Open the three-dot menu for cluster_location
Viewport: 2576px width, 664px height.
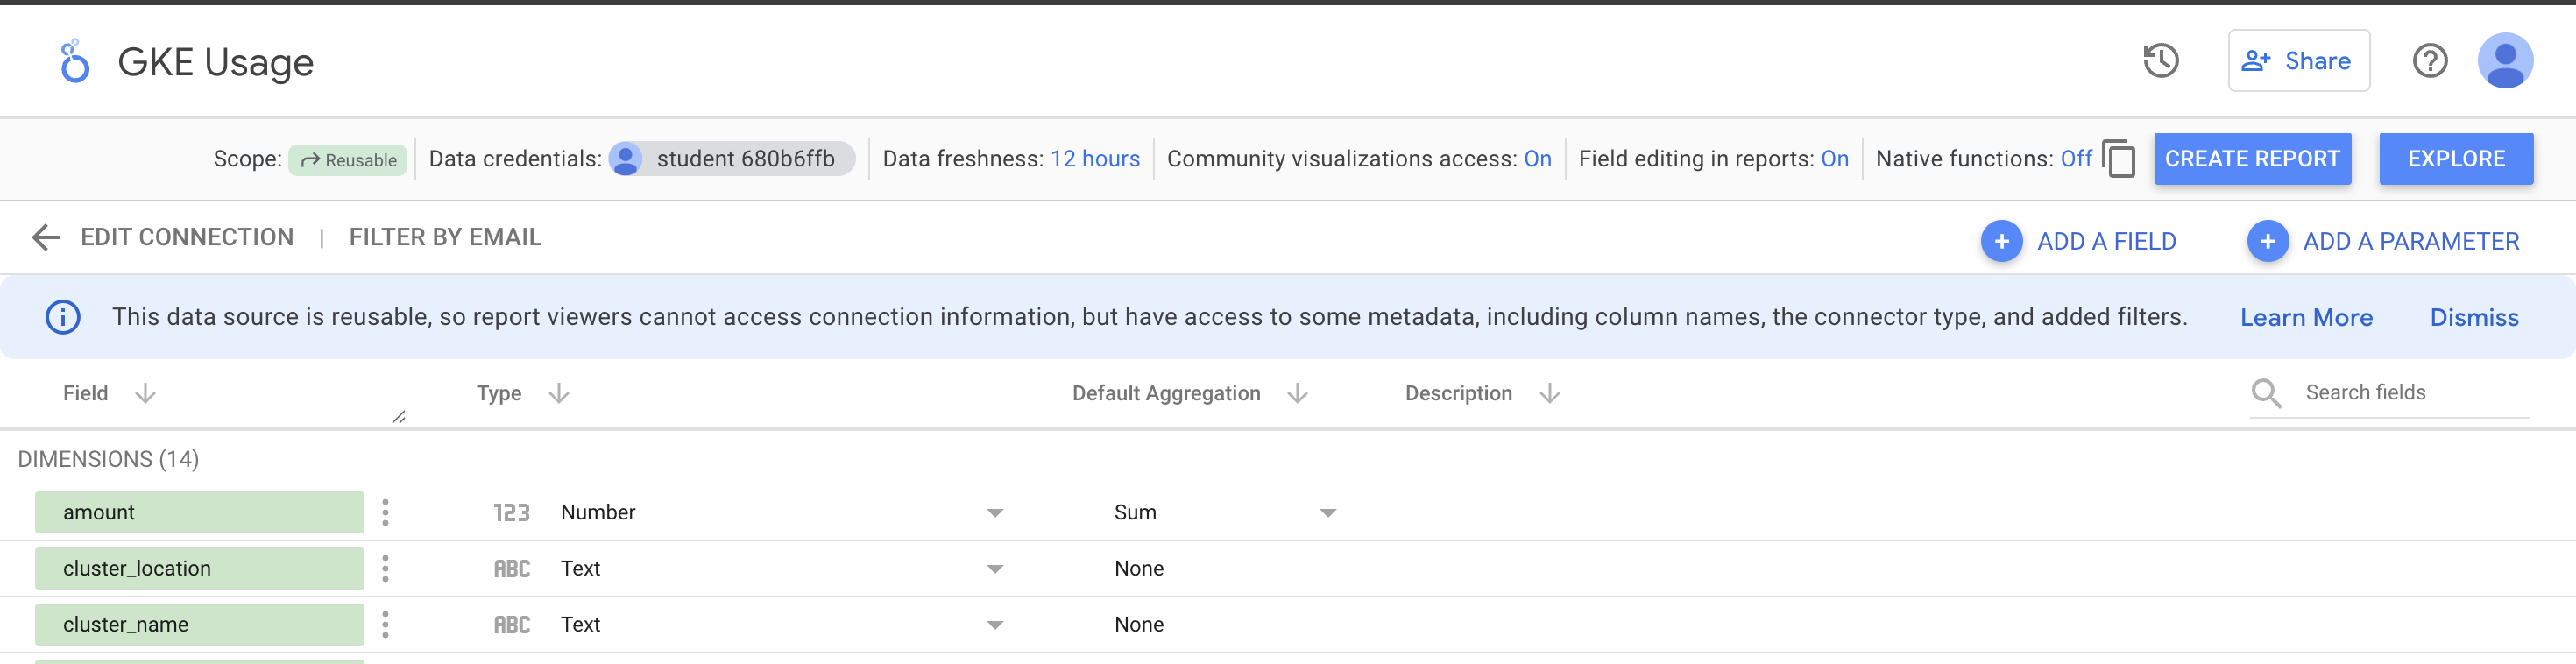(x=385, y=568)
